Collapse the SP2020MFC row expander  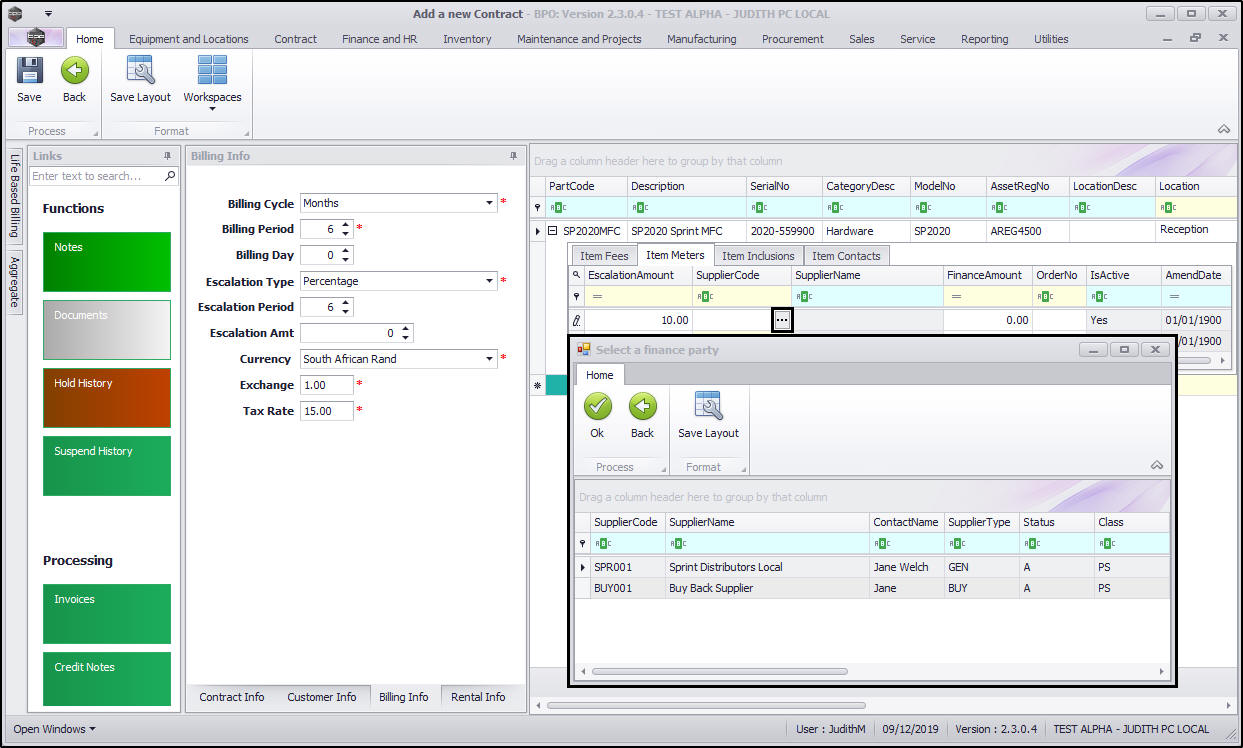551,231
